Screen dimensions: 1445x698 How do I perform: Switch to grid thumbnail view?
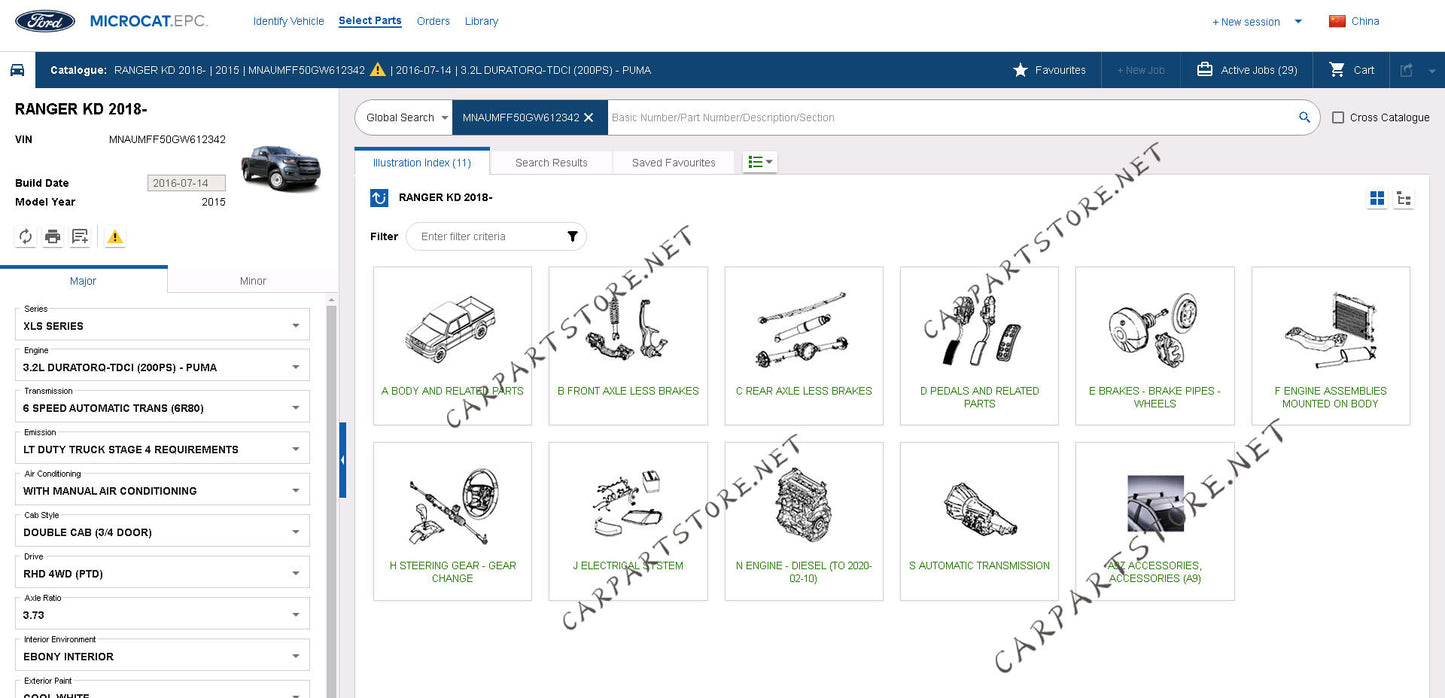(x=1377, y=198)
